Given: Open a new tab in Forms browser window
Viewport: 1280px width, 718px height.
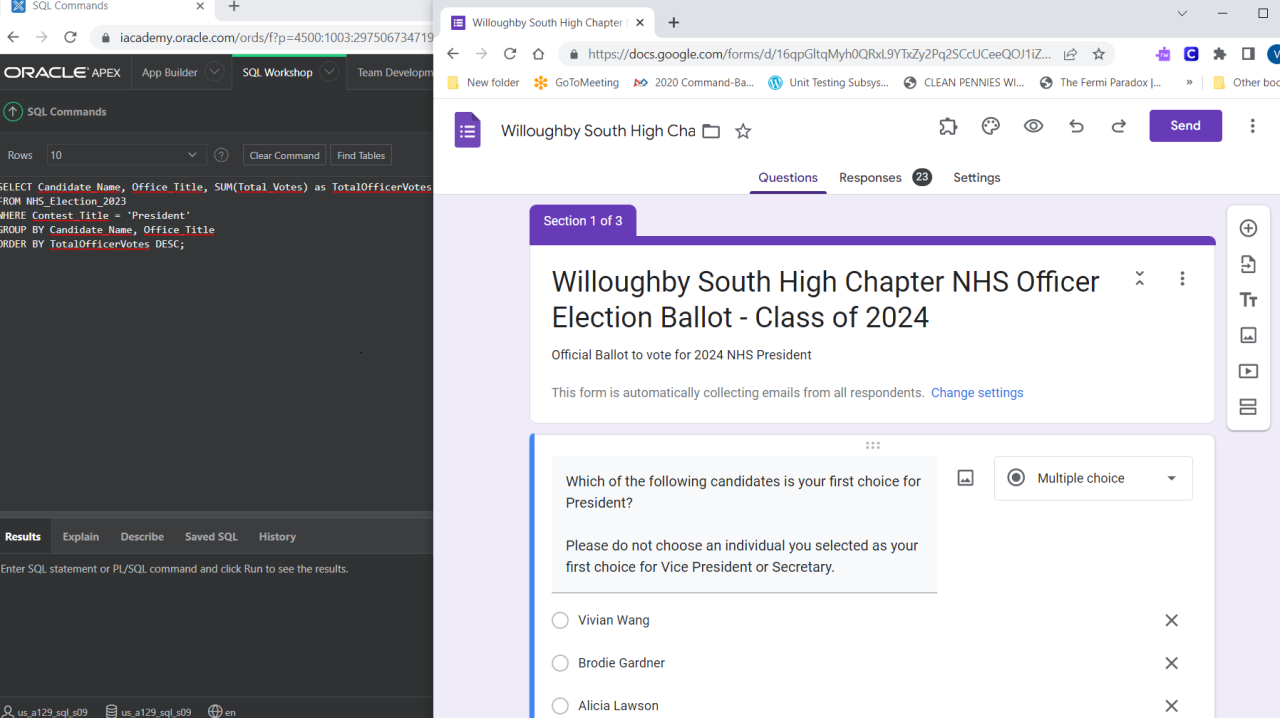Looking at the screenshot, I should 674,22.
